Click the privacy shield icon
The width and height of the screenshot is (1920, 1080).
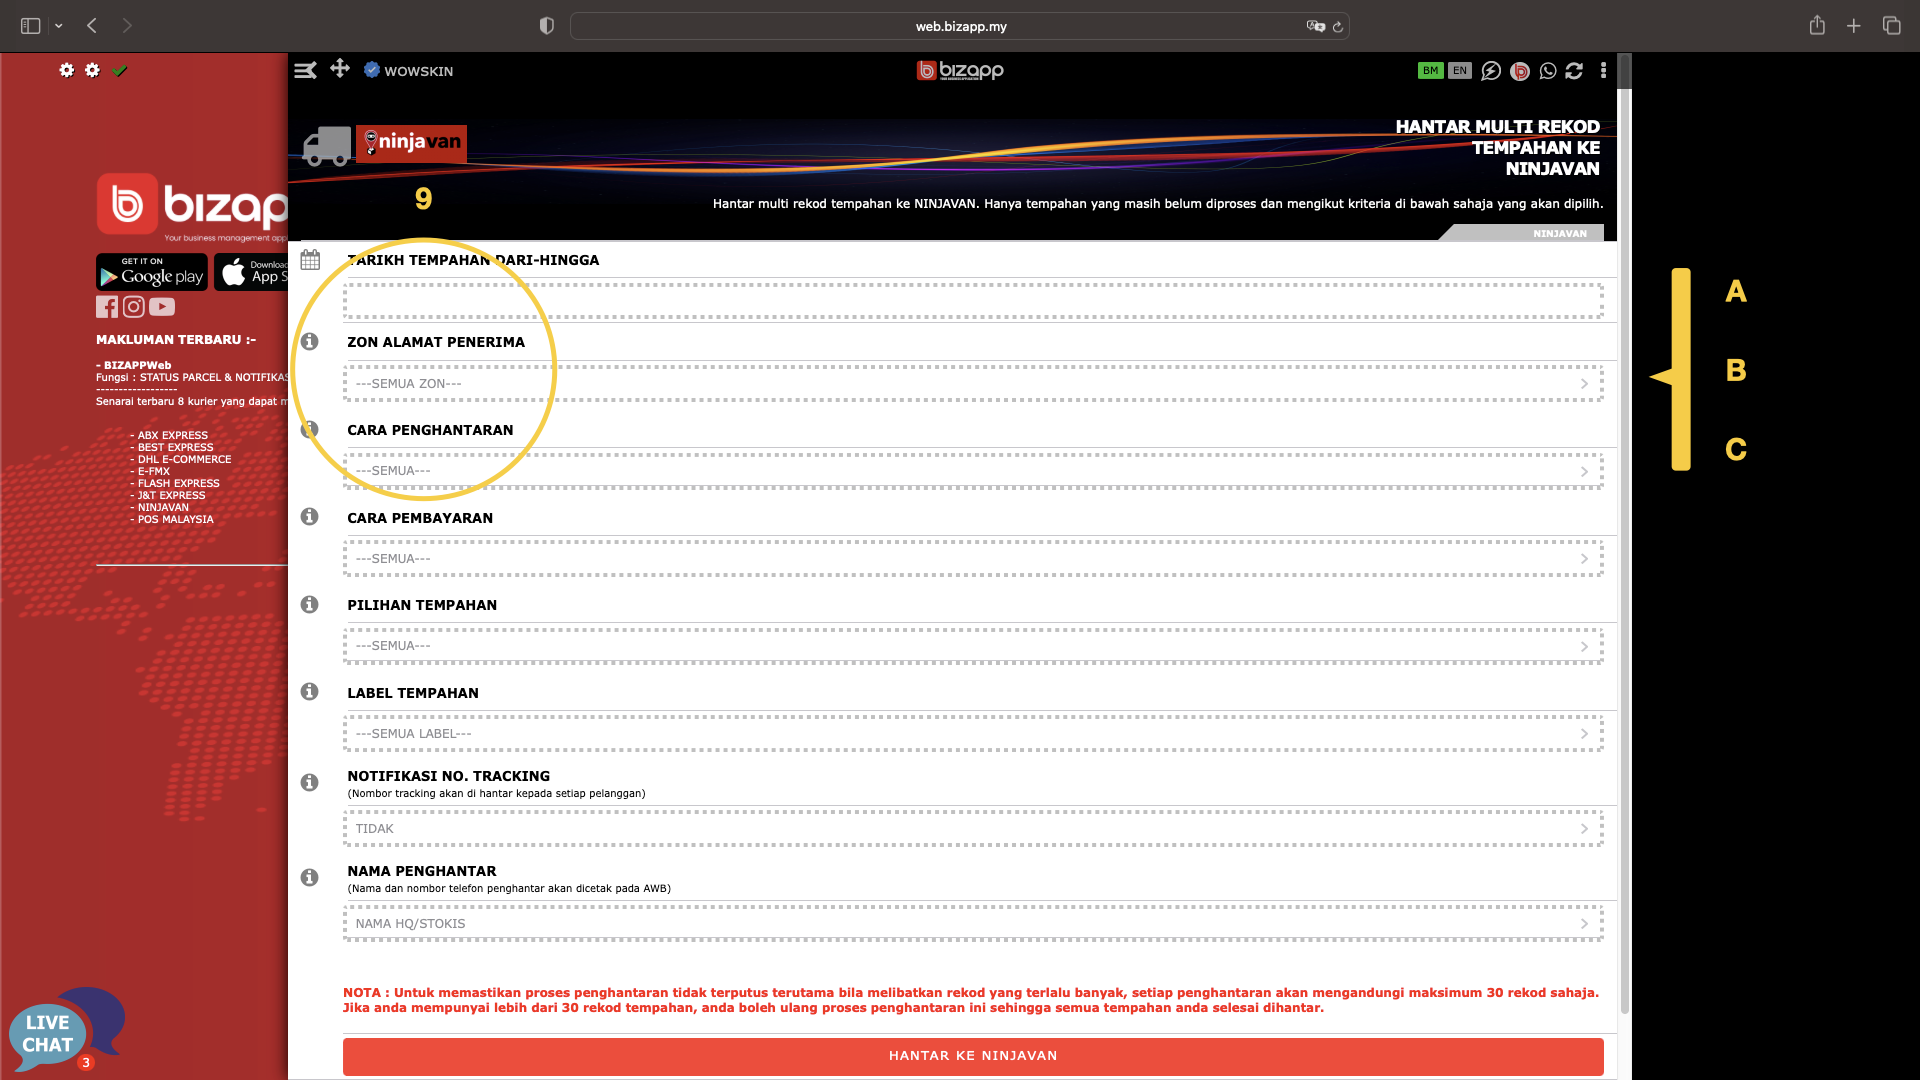546,26
